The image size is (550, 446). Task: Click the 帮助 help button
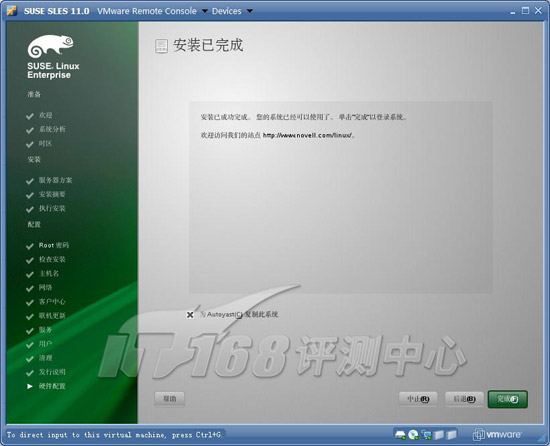coord(169,399)
